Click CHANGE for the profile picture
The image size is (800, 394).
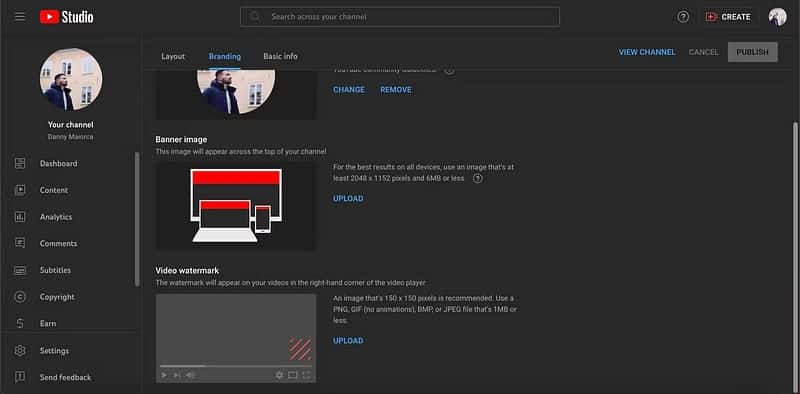click(x=349, y=90)
